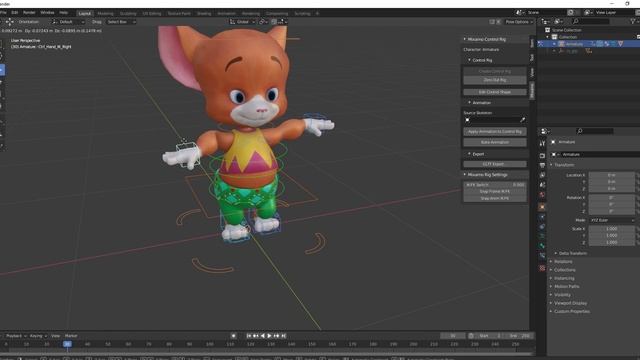Click the Zero Out Rig button
Viewport: 640px width, 360px height.
pos(495,80)
